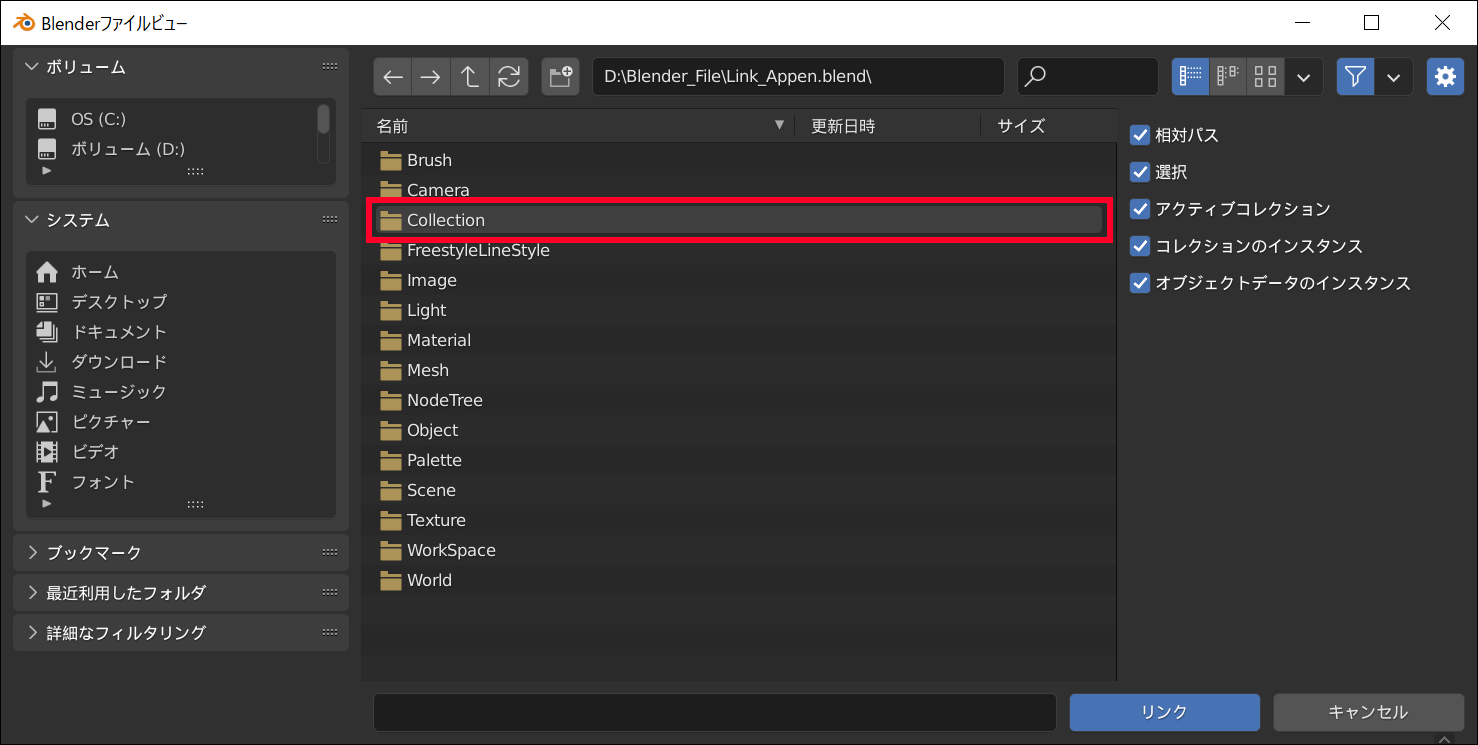
Task: Open the filter settings dropdown arrow
Action: click(1393, 77)
